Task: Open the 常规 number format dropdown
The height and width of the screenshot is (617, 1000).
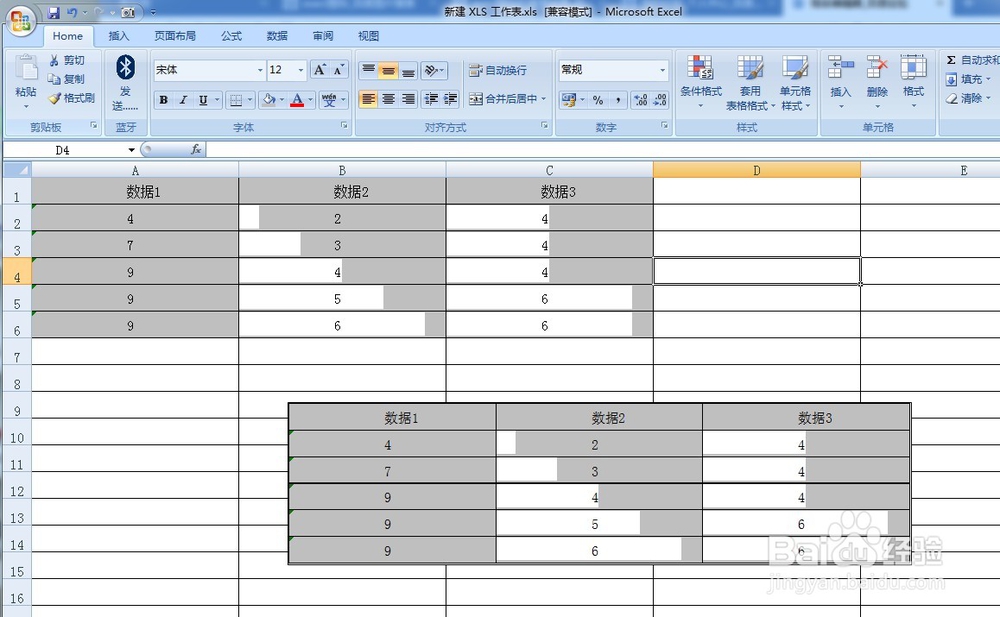Action: 664,70
